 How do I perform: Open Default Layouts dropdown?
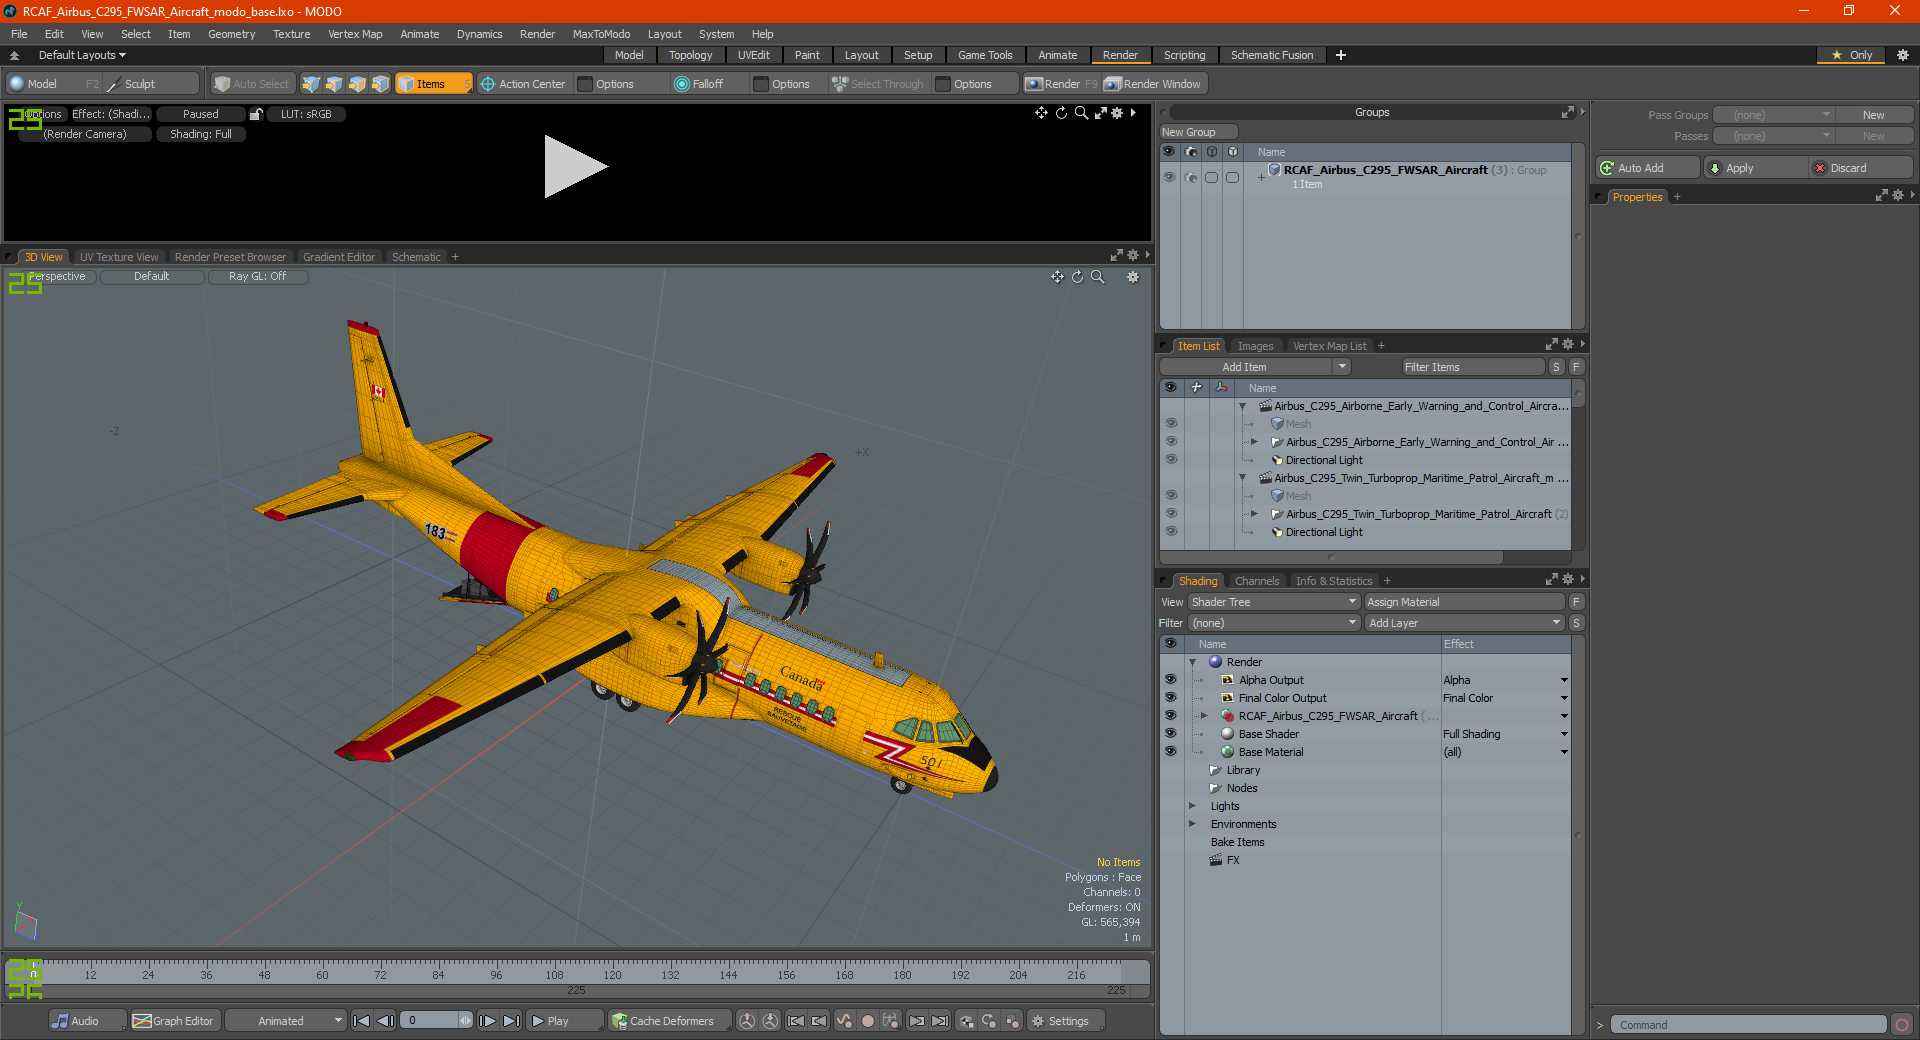(82, 55)
